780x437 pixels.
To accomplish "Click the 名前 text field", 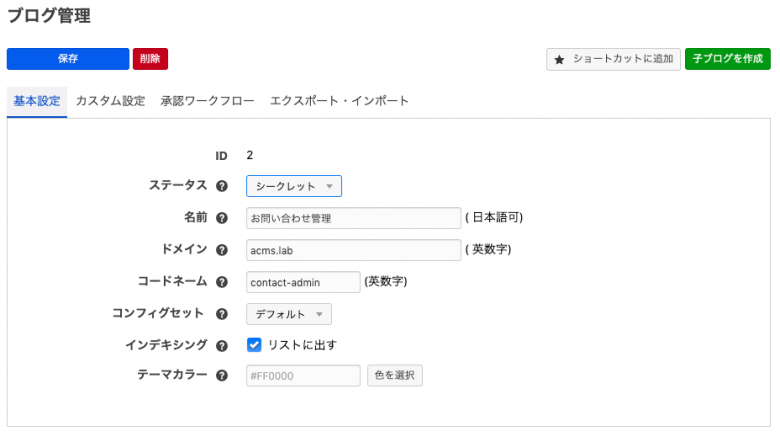I will (x=352, y=218).
